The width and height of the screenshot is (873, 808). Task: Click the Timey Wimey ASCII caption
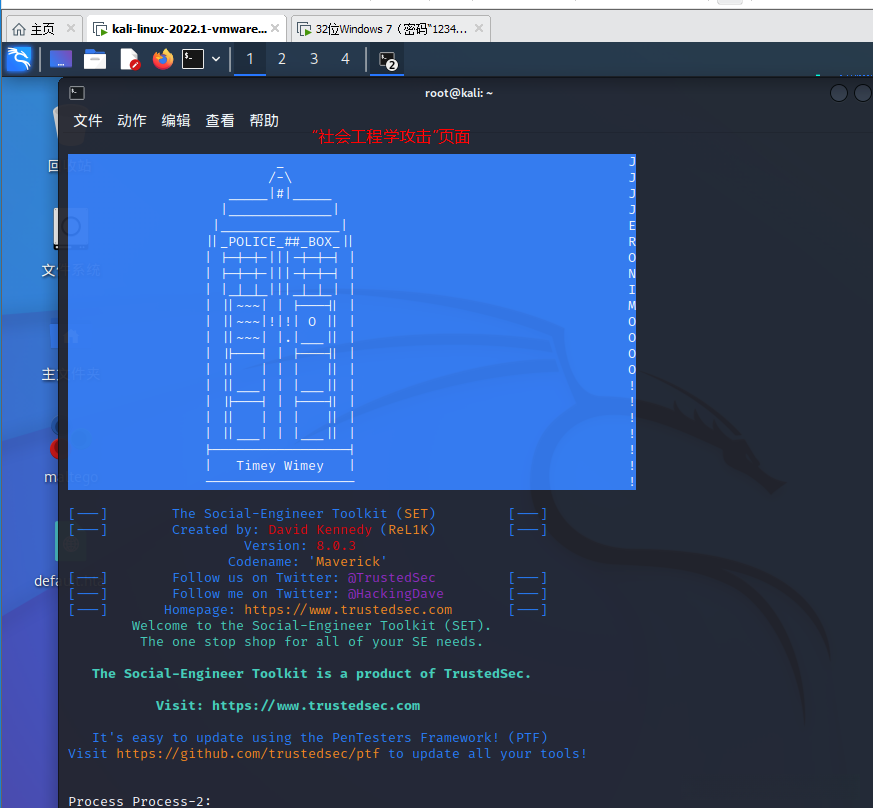tap(279, 466)
